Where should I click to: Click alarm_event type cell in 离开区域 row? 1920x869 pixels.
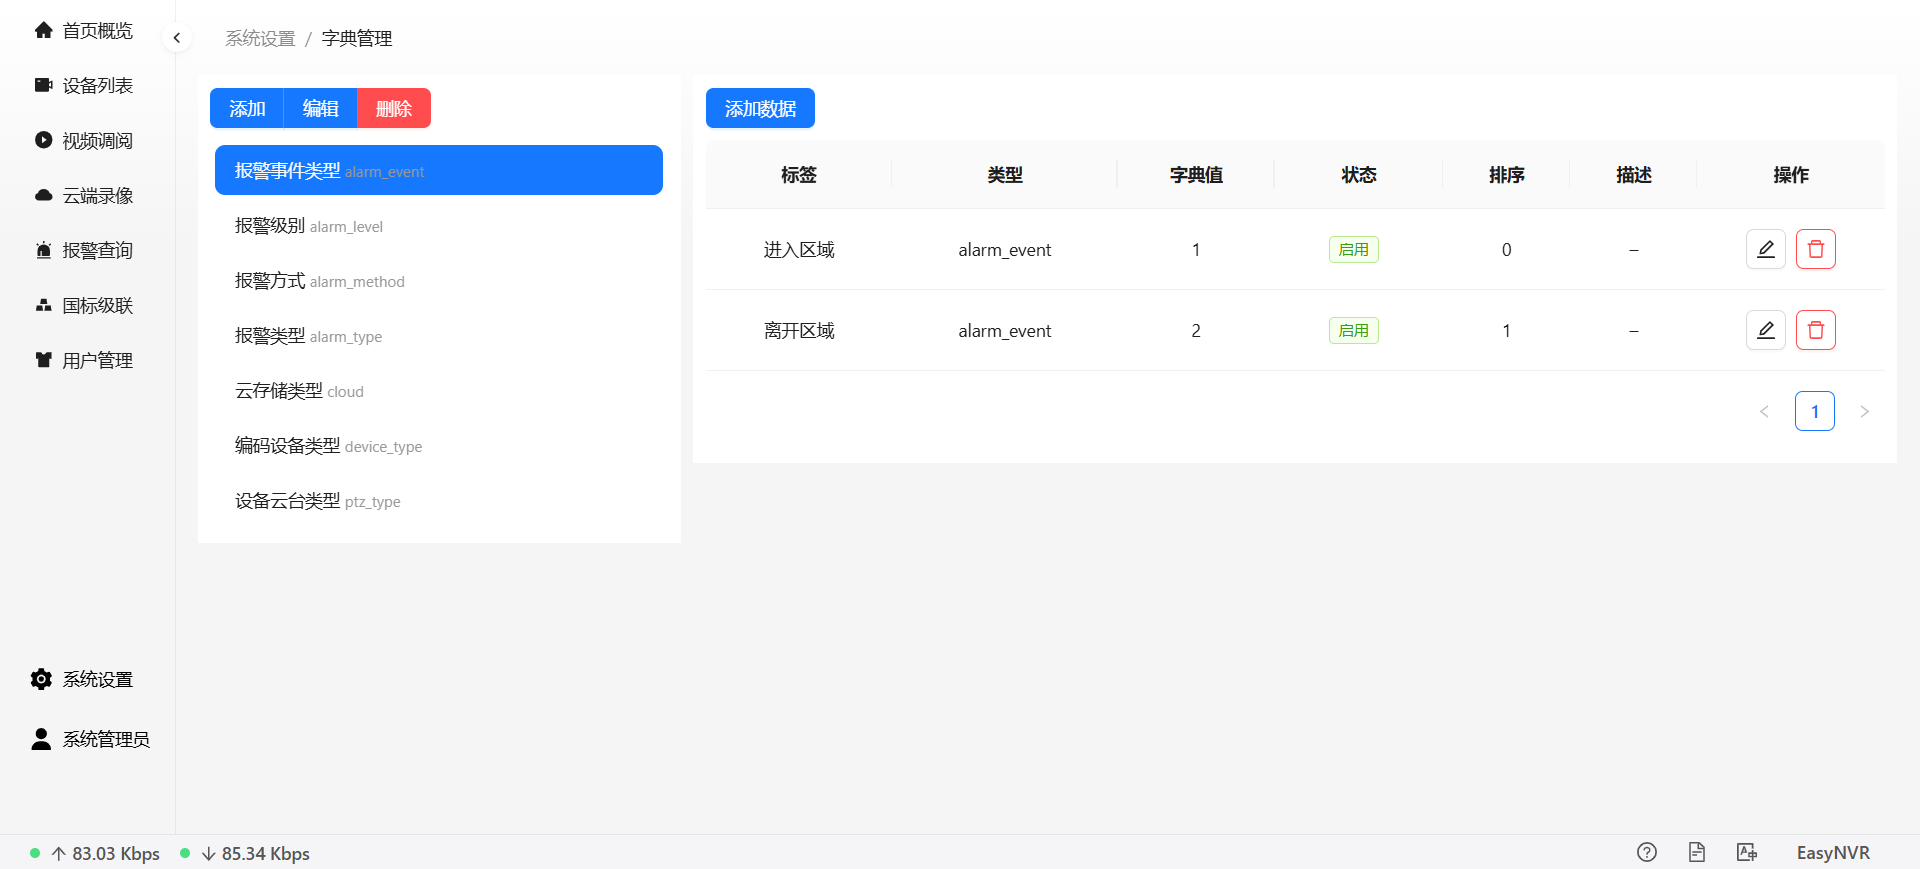pos(1005,331)
